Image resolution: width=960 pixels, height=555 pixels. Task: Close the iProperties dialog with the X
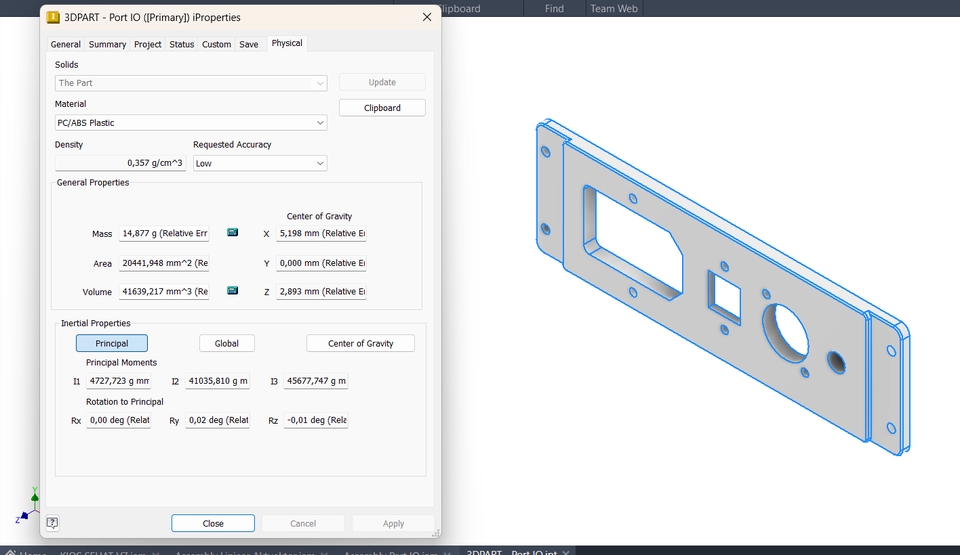pos(427,17)
